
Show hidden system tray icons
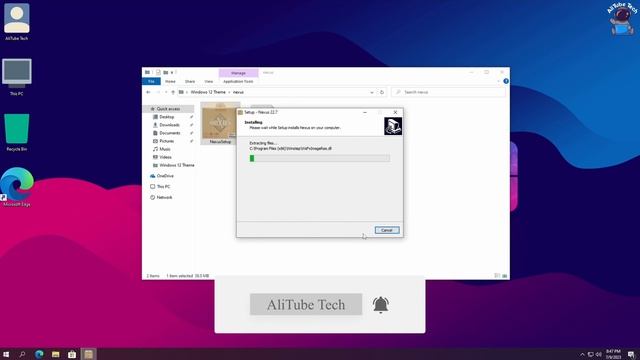[582, 355]
